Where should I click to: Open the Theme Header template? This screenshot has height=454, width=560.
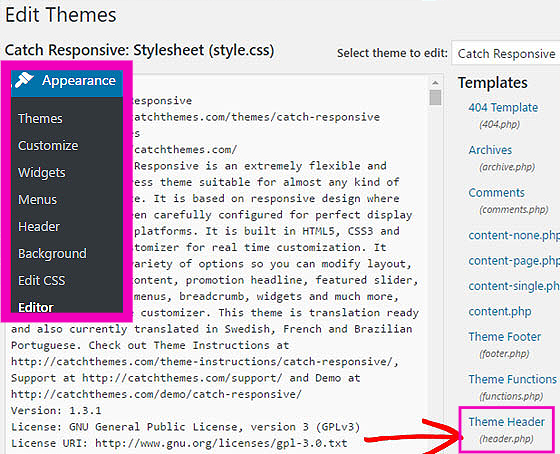[x=507, y=422]
